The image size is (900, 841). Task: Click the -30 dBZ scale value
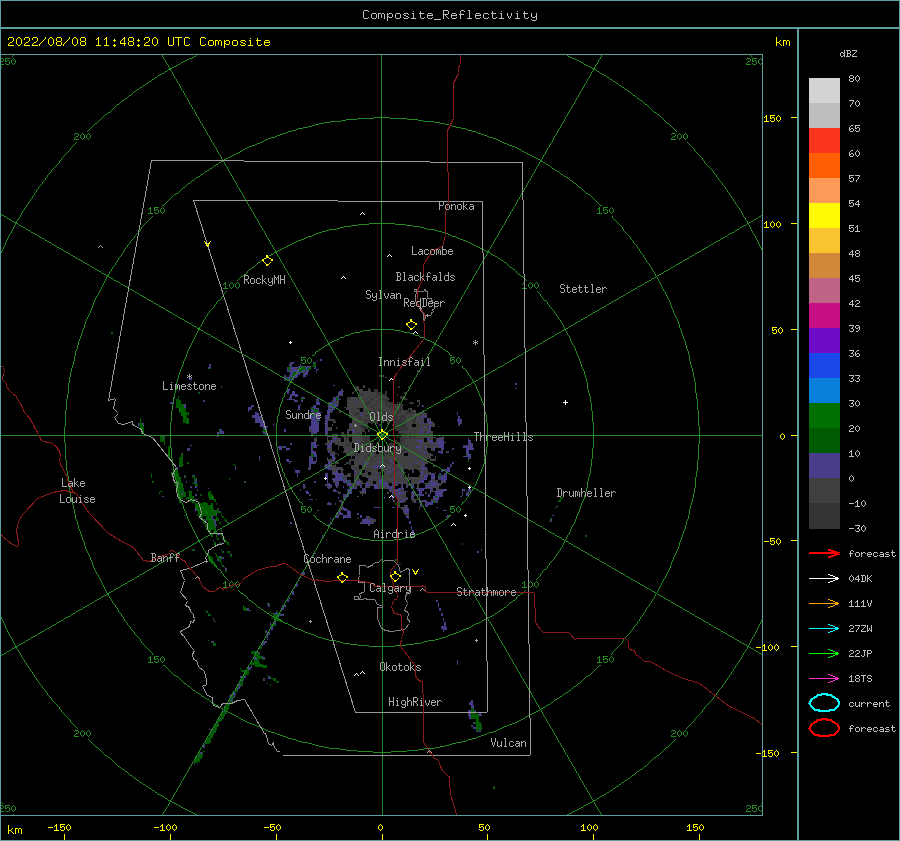tap(857, 529)
